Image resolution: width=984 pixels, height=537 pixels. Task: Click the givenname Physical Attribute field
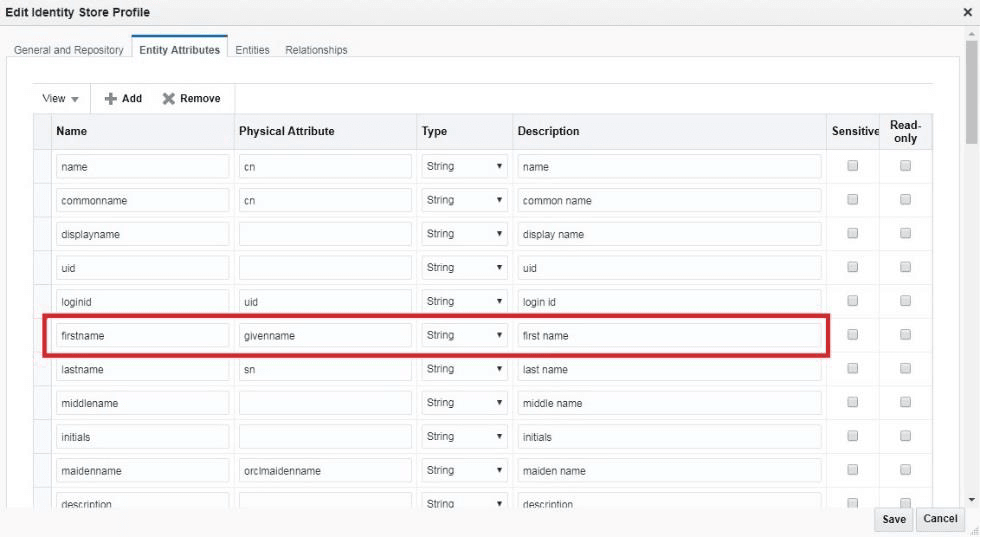pos(325,336)
